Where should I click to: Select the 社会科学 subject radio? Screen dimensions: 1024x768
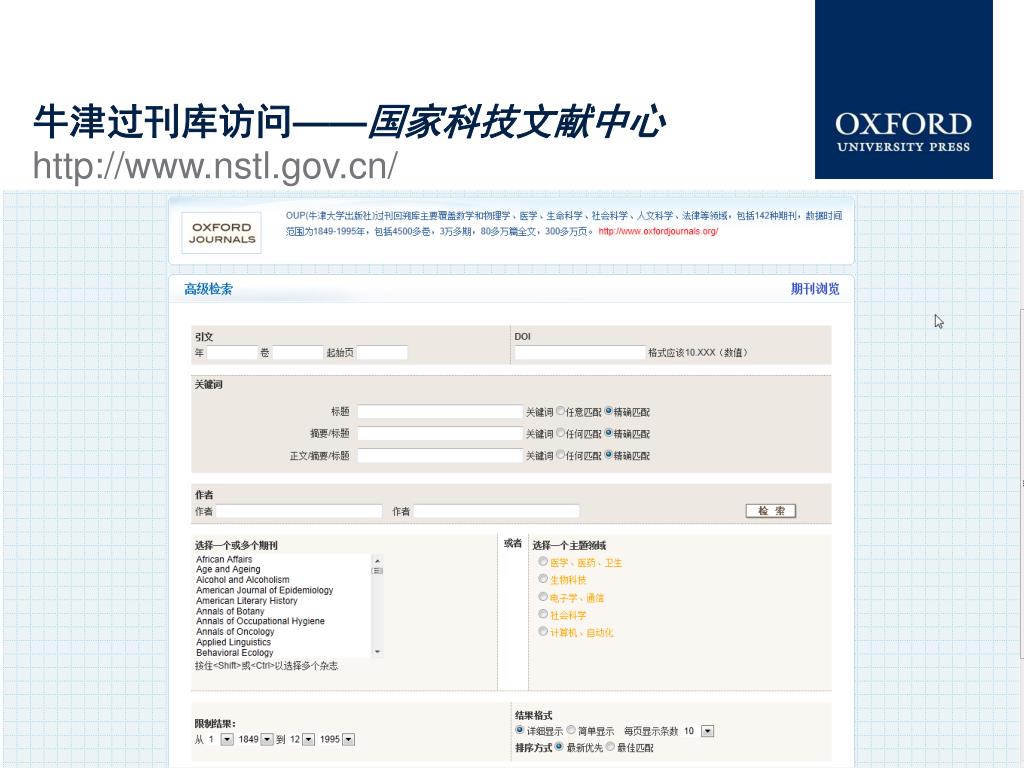[543, 614]
